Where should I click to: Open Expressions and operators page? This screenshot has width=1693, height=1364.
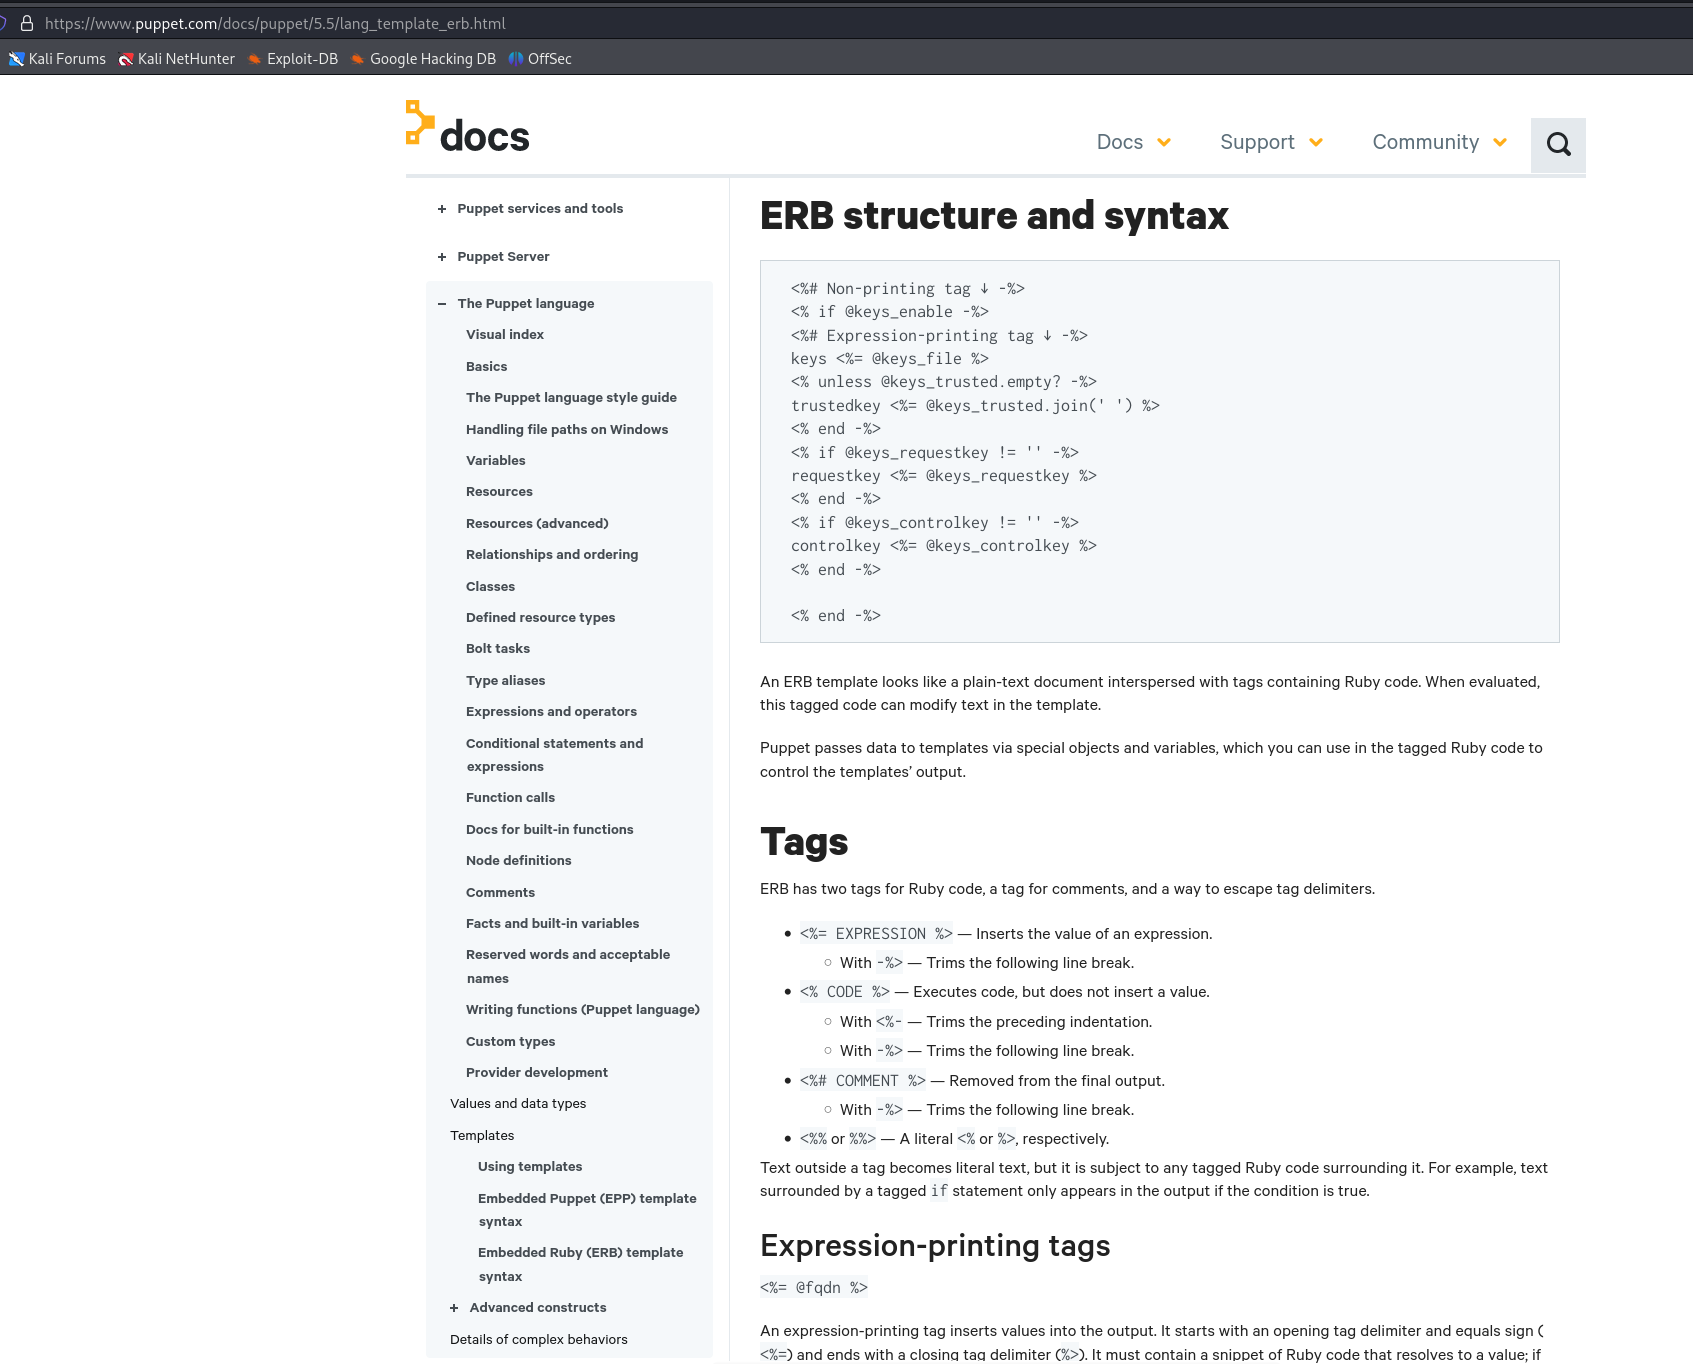coord(551,712)
